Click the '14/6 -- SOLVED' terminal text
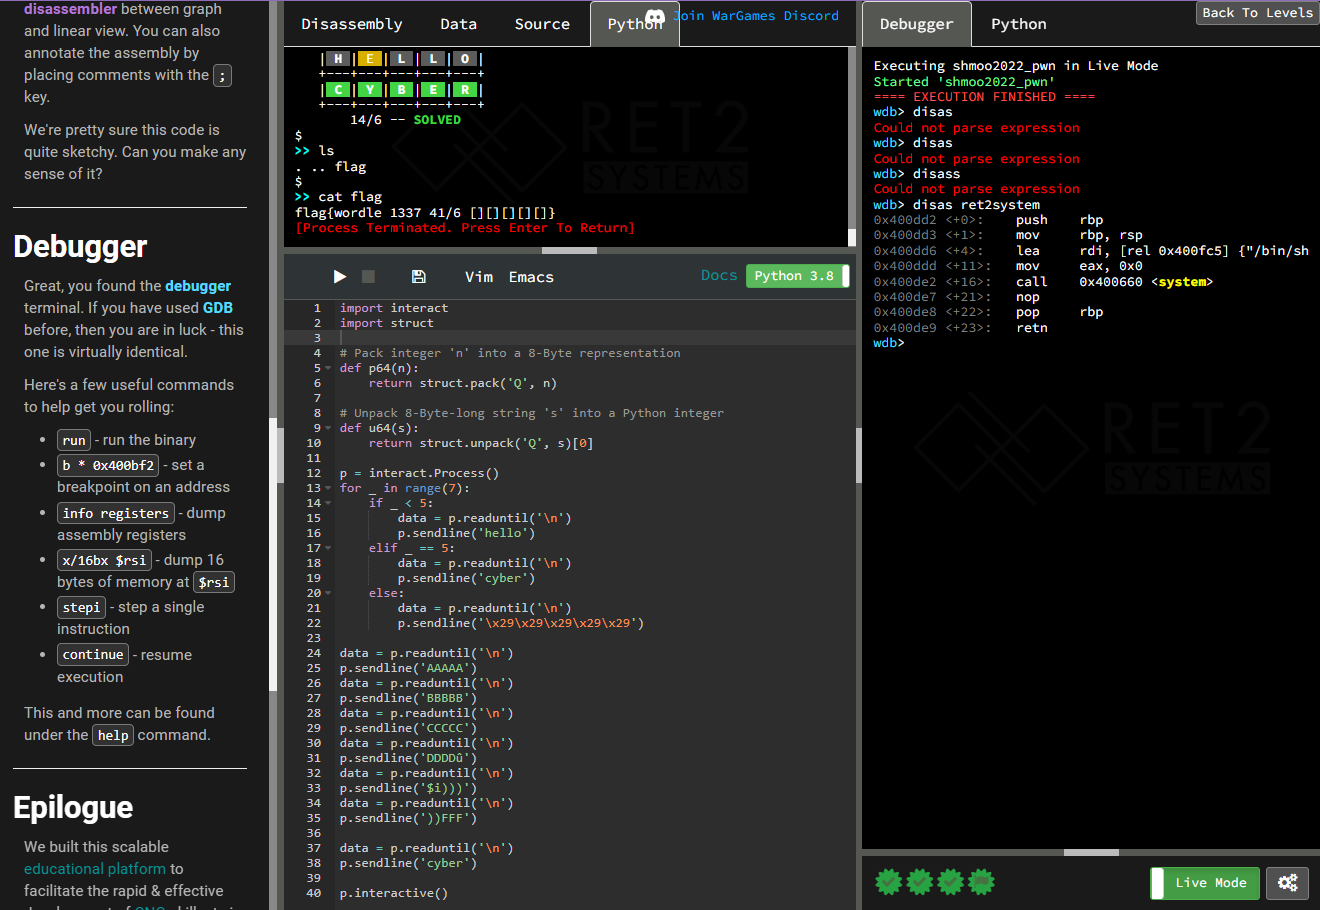Screen dimensions: 1320x910 click(405, 120)
